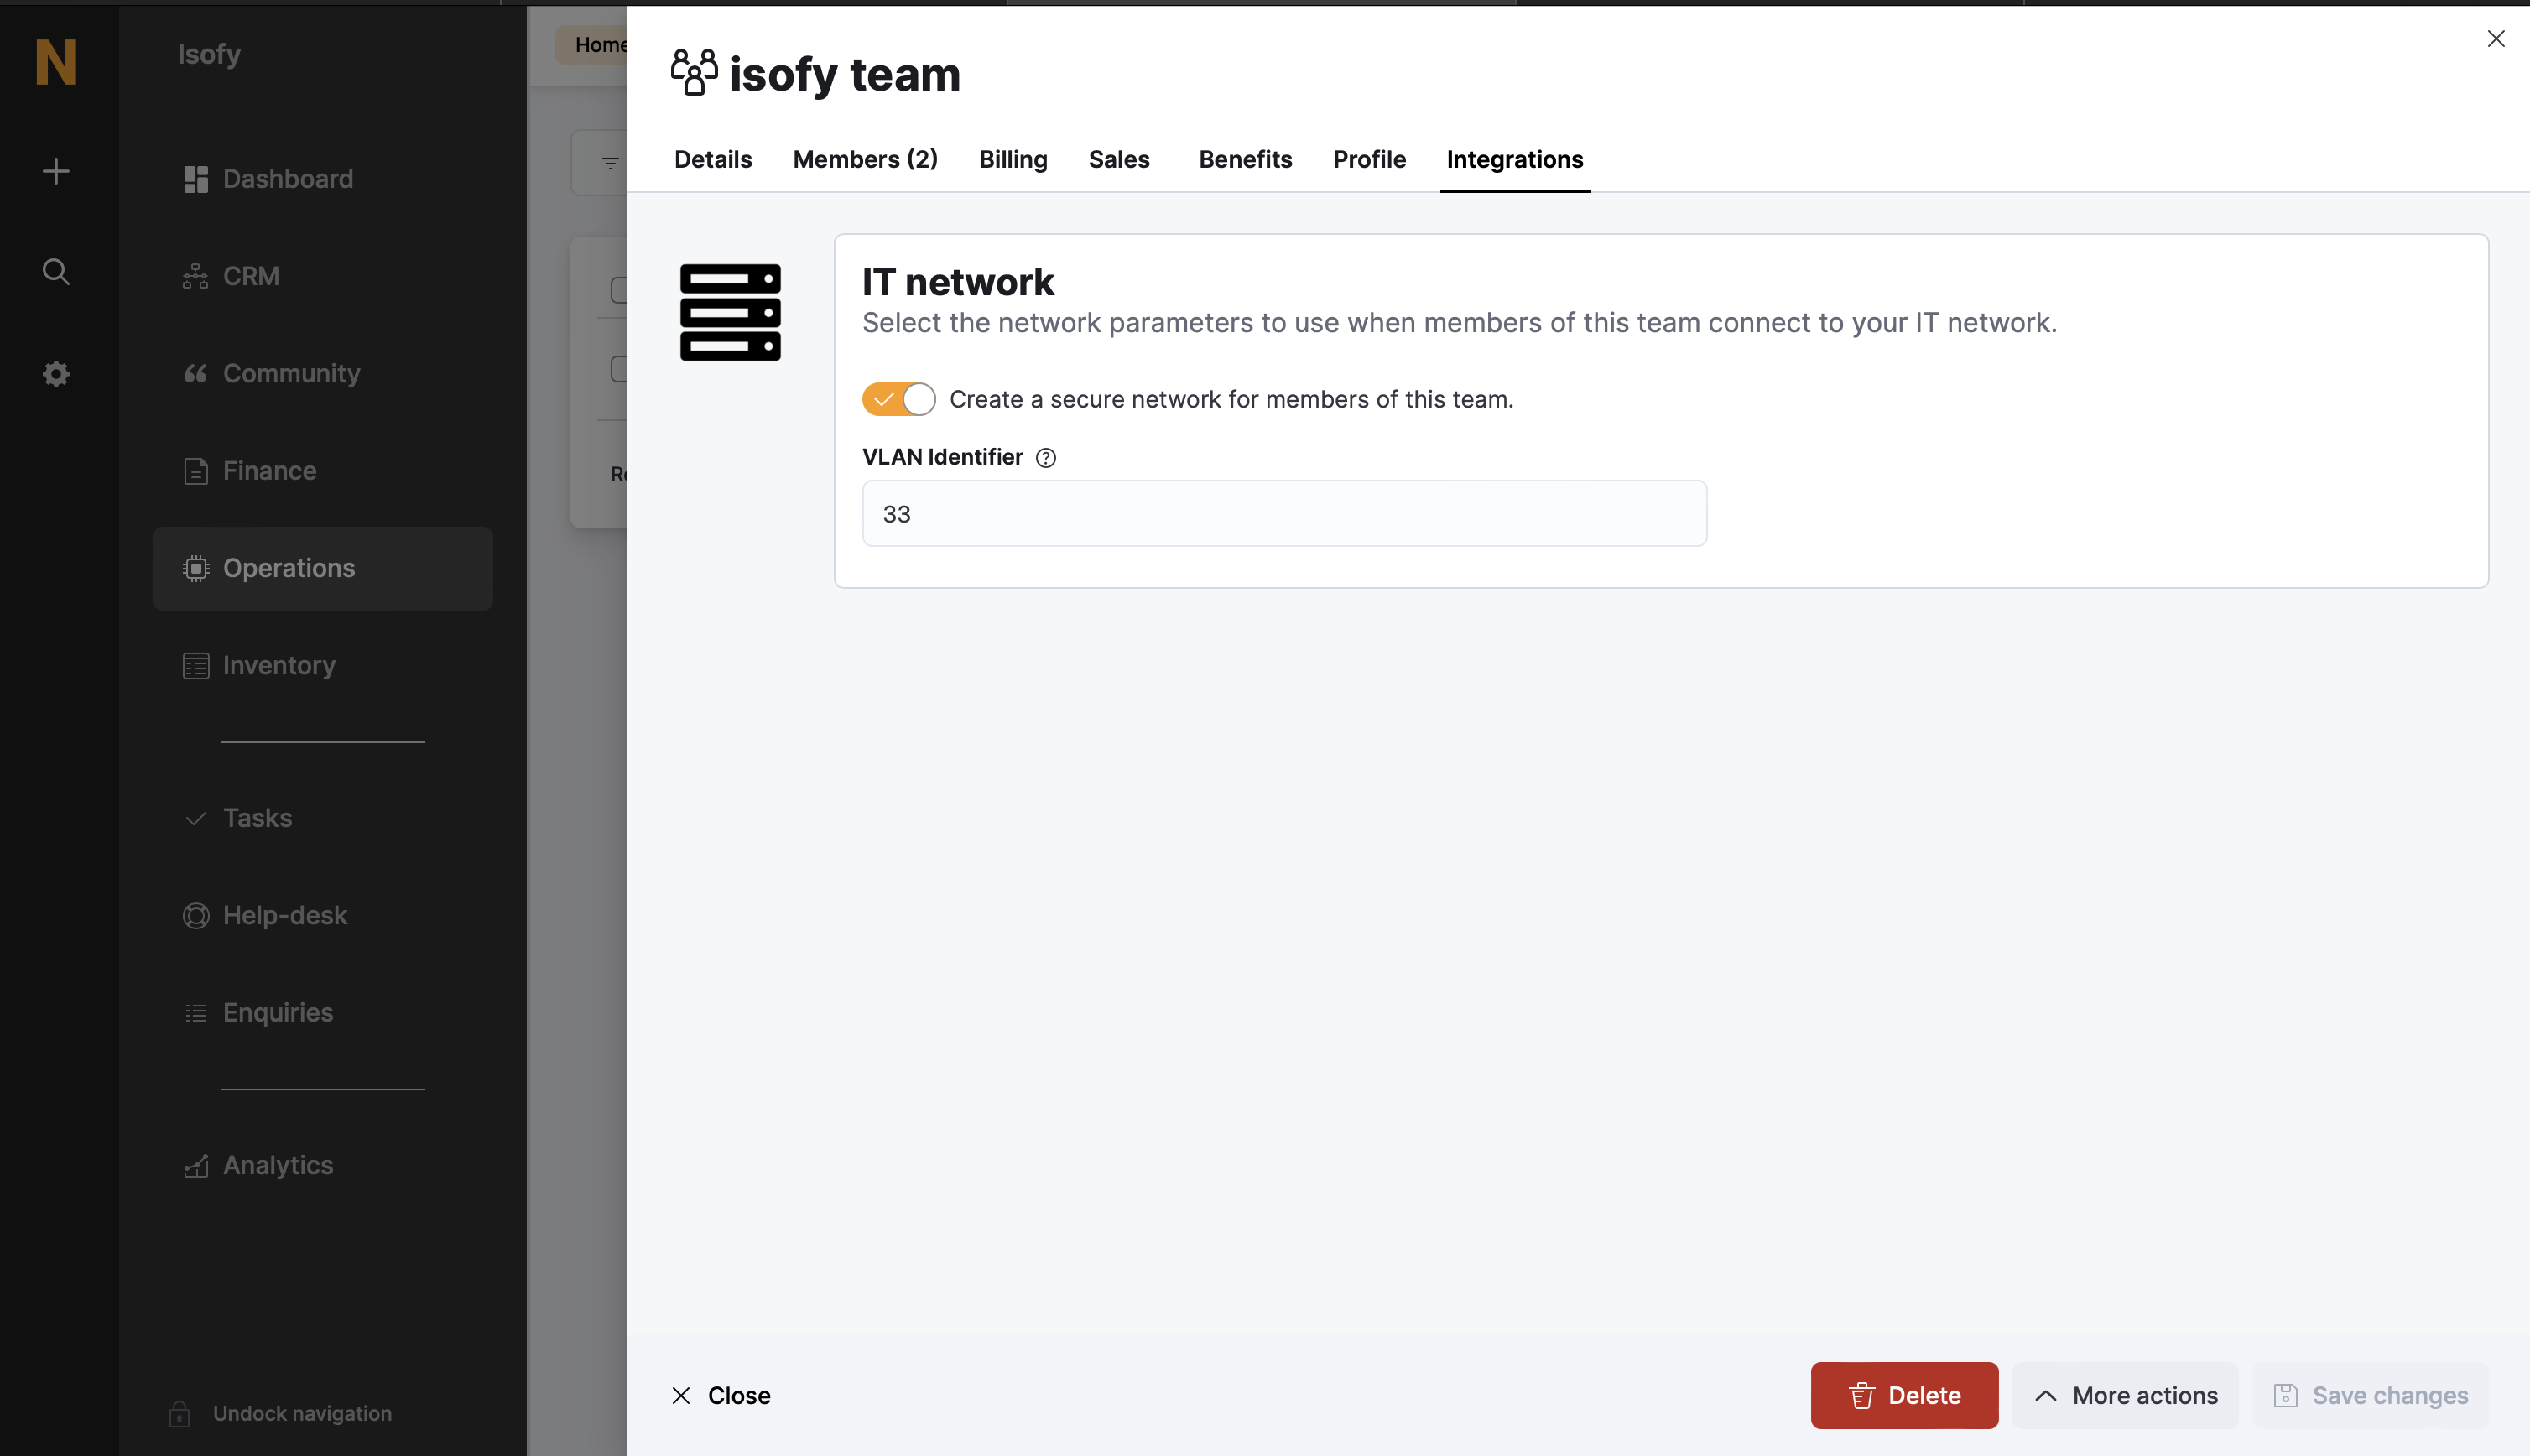Screen dimensions: 2530x1456
Task: Open the Benefits tab
Action: pos(1245,160)
